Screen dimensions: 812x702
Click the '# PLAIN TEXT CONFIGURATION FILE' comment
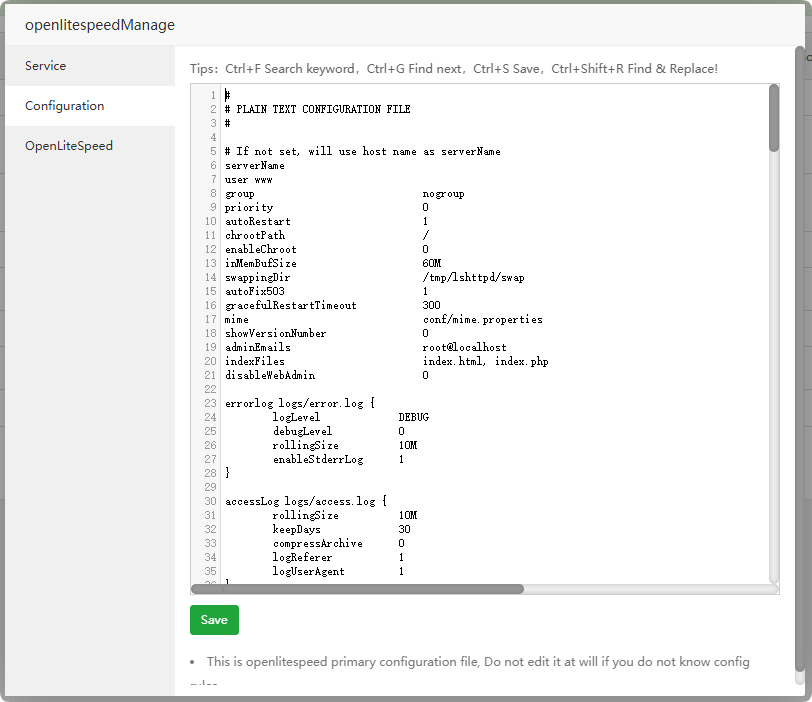(317, 109)
